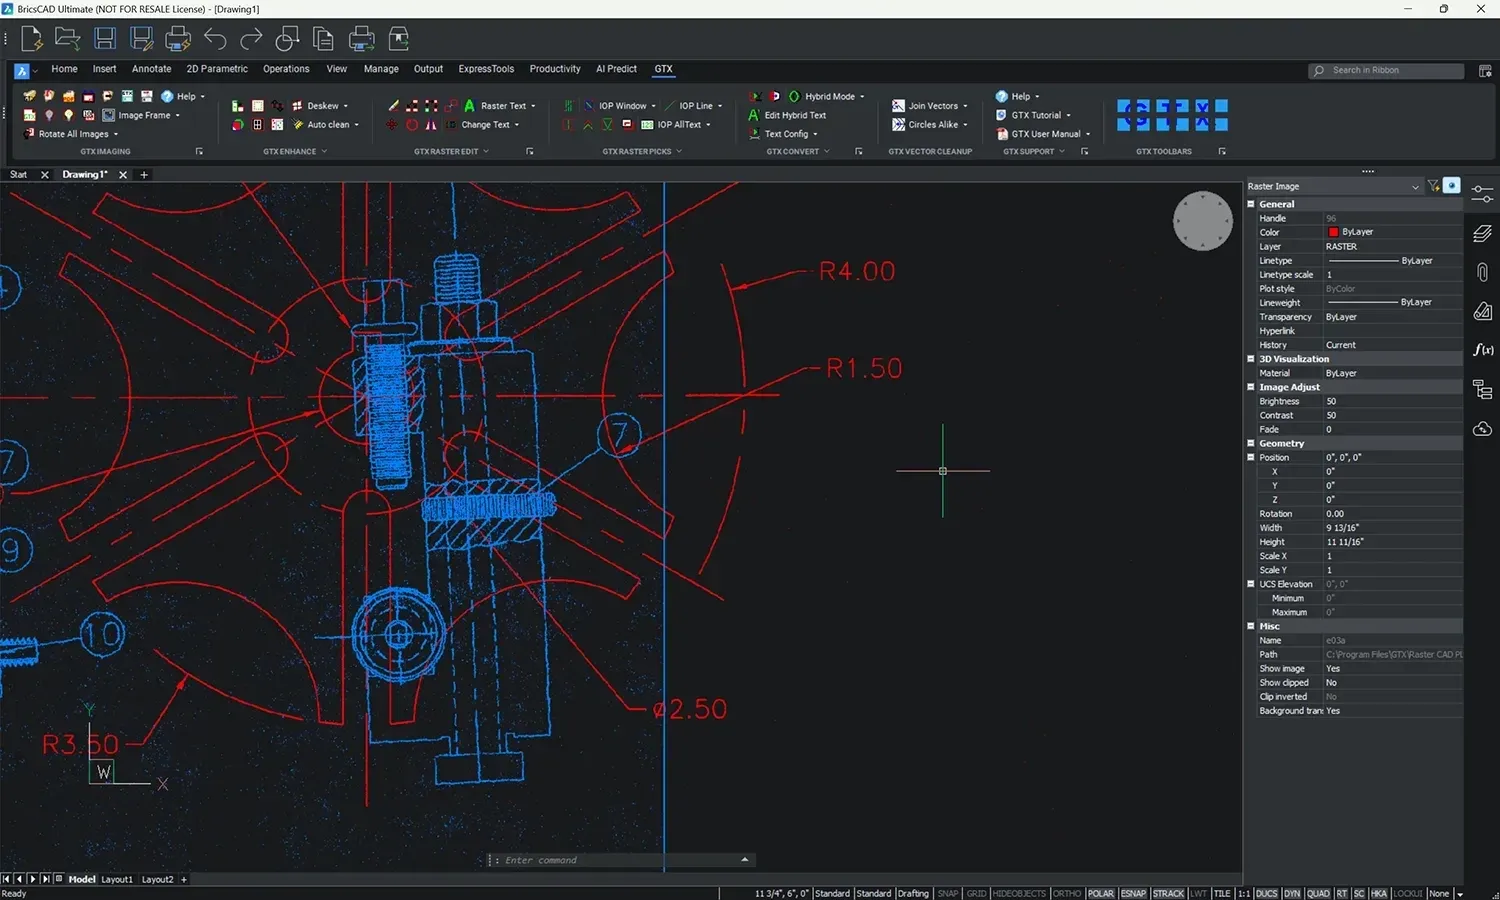This screenshot has width=1500, height=900.
Task: Collapse the General properties section
Action: (x=1251, y=204)
